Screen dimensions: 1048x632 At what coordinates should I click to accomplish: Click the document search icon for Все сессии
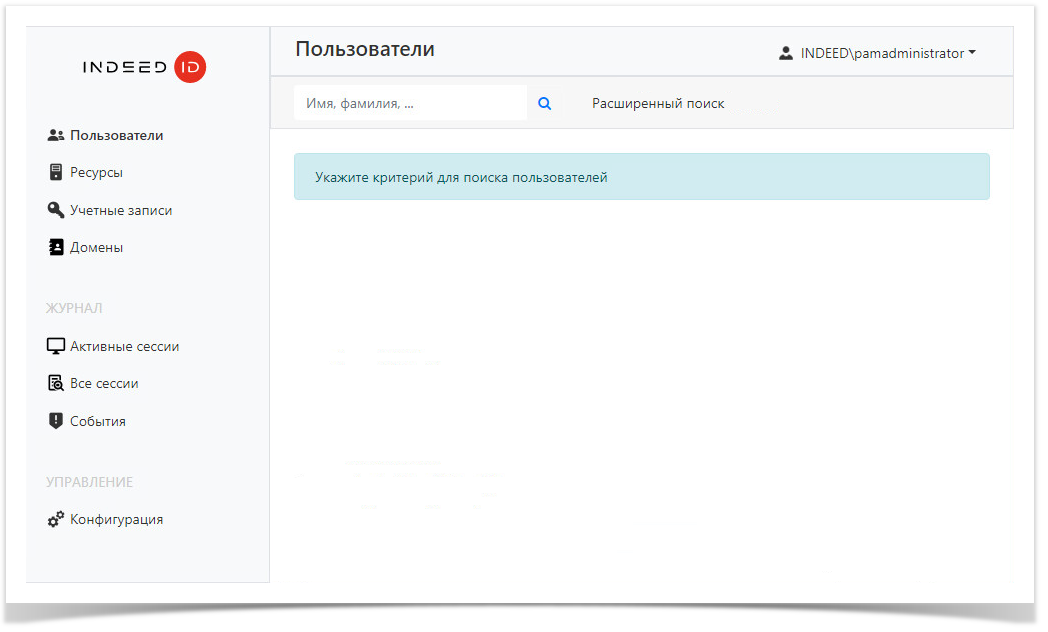[56, 383]
